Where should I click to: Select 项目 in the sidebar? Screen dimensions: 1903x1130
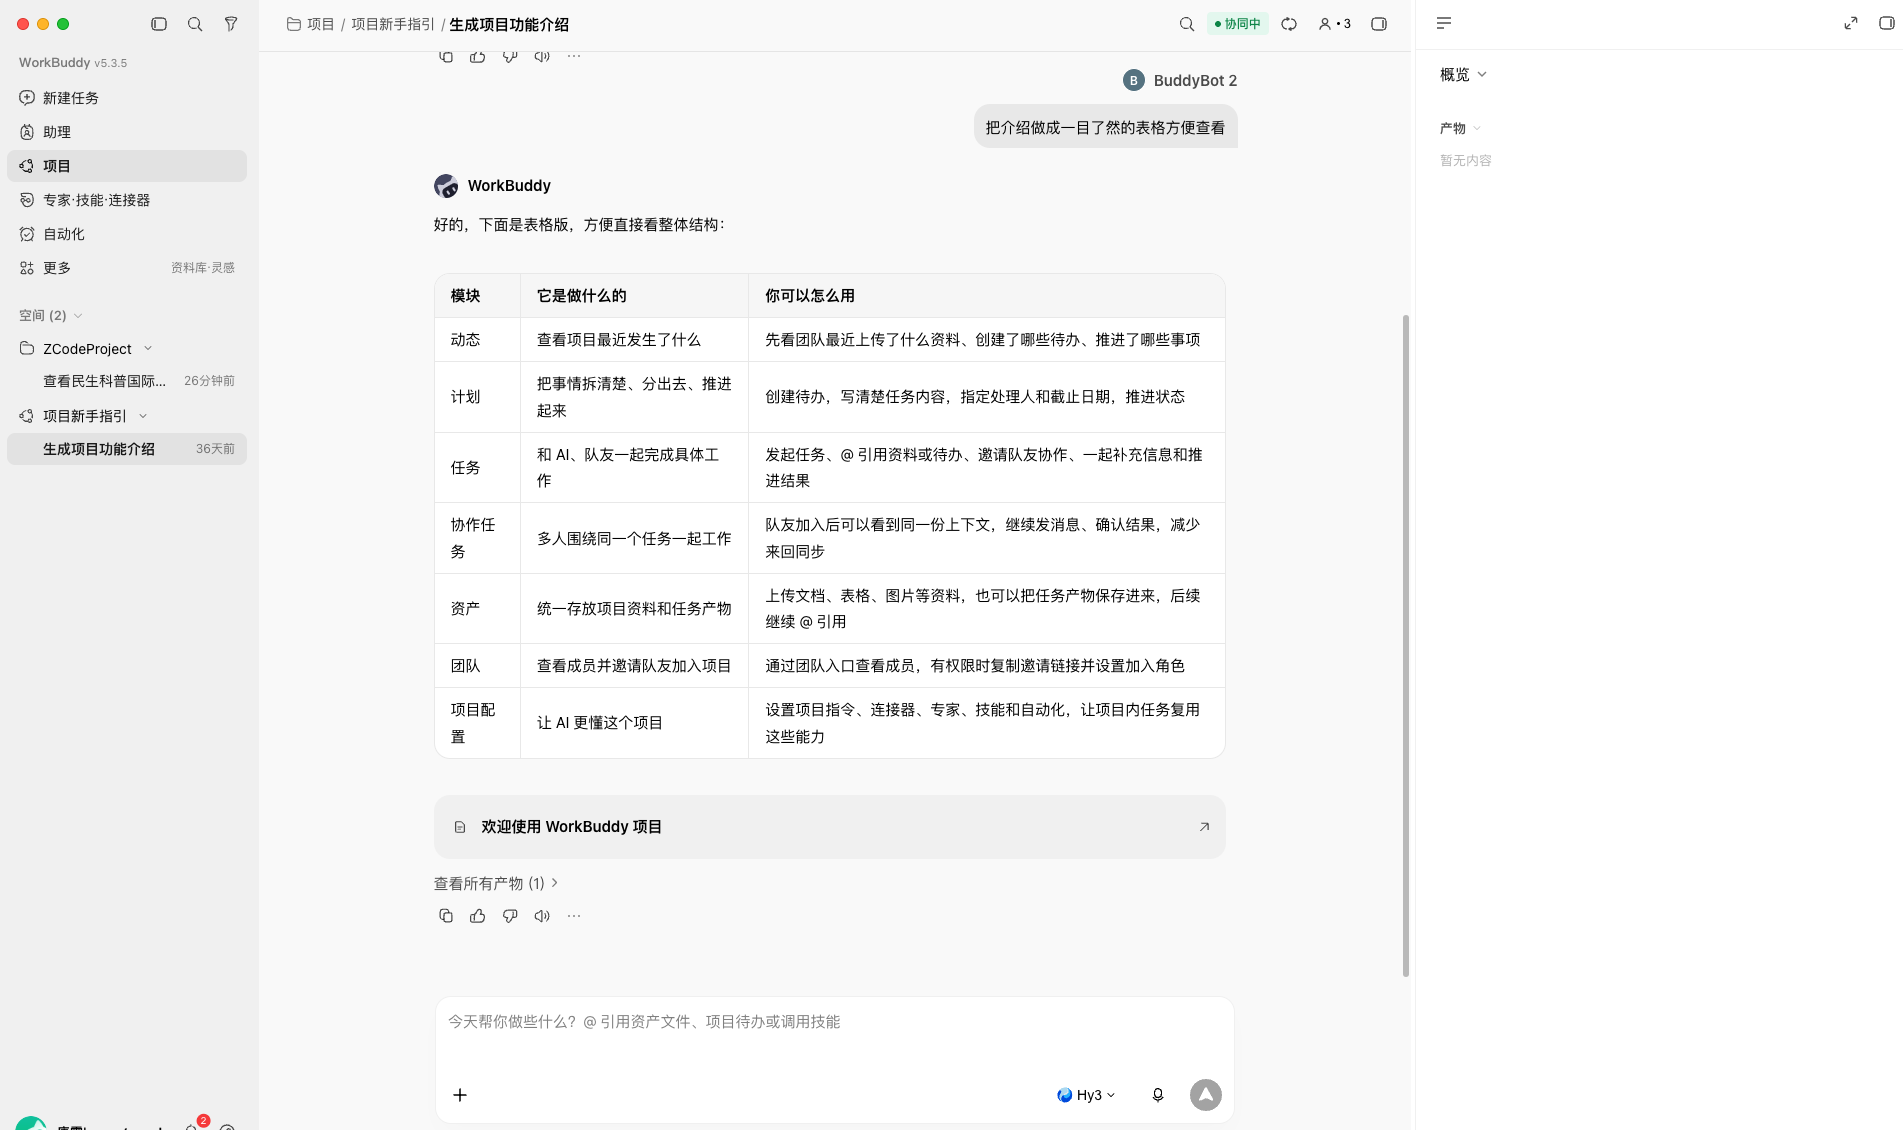pyautogui.click(x=127, y=166)
